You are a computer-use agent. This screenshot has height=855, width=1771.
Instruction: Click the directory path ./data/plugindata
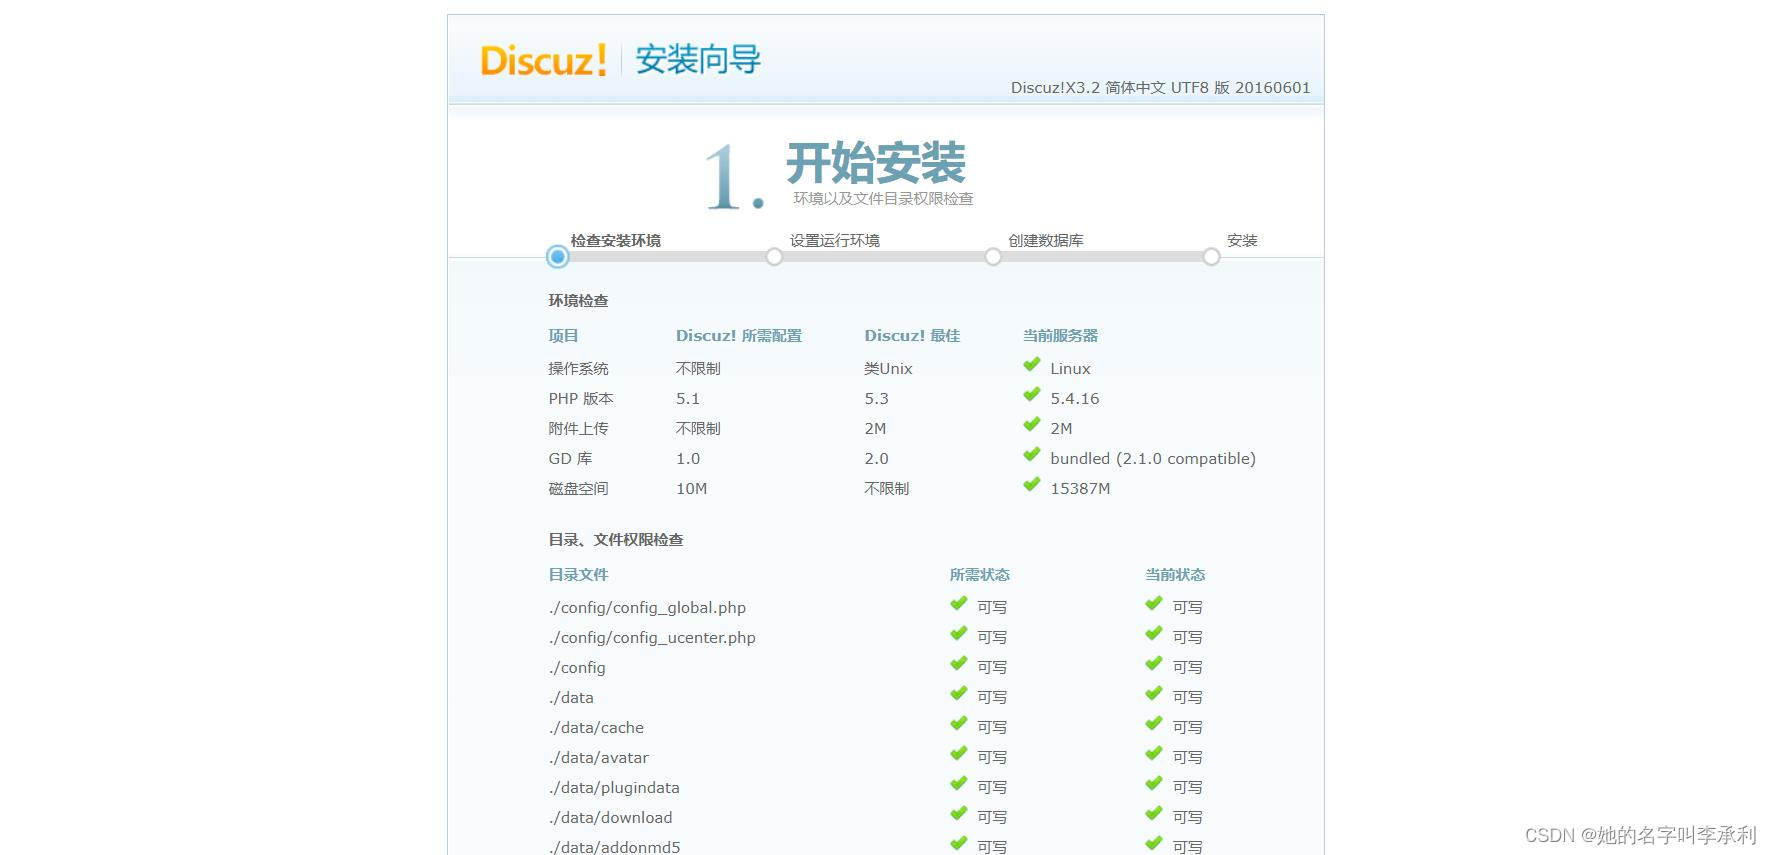click(614, 787)
